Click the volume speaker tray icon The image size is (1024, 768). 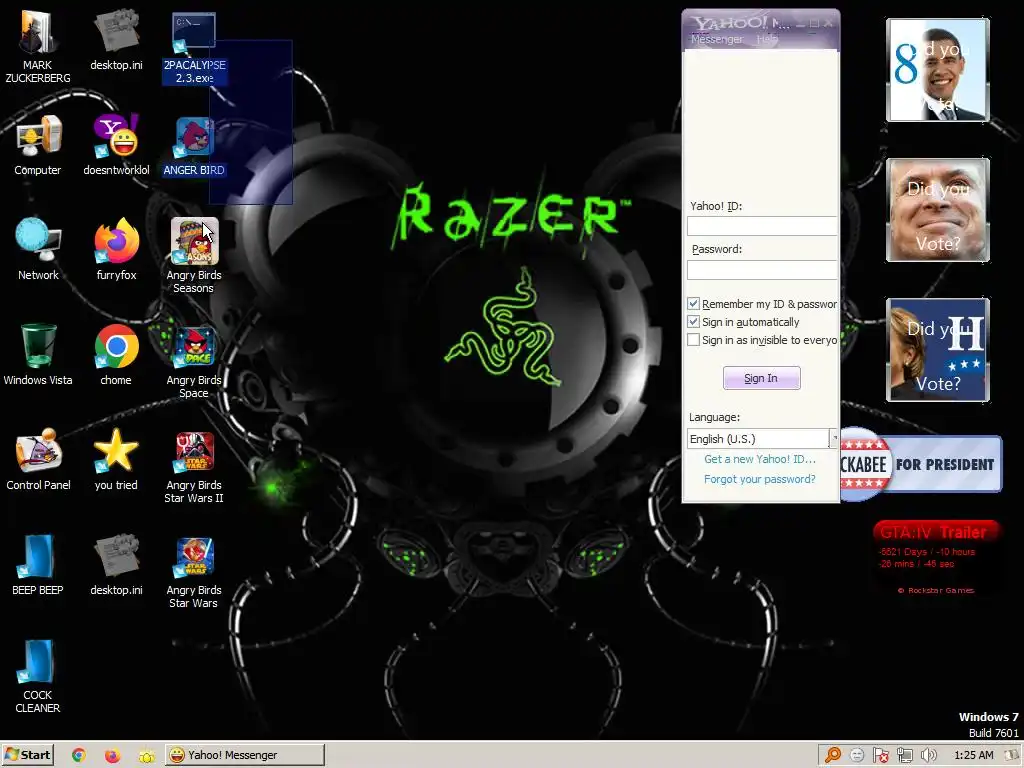click(928, 755)
